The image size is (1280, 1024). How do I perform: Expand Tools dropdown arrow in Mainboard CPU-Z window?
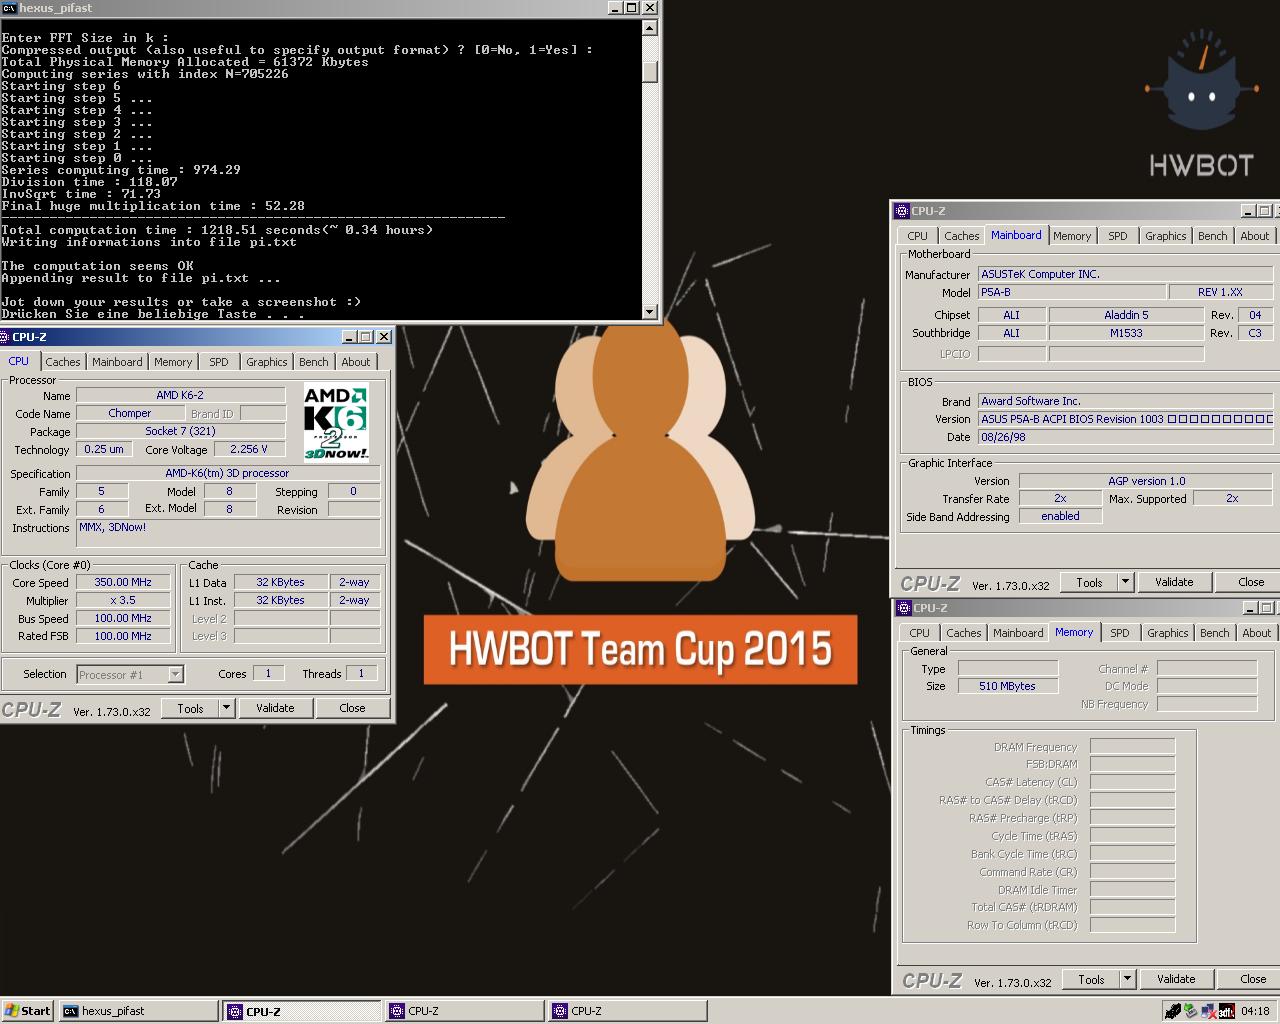(1125, 582)
